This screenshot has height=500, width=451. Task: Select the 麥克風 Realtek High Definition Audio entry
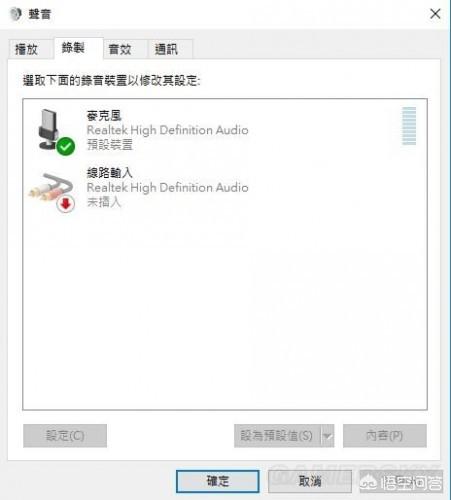225,130
